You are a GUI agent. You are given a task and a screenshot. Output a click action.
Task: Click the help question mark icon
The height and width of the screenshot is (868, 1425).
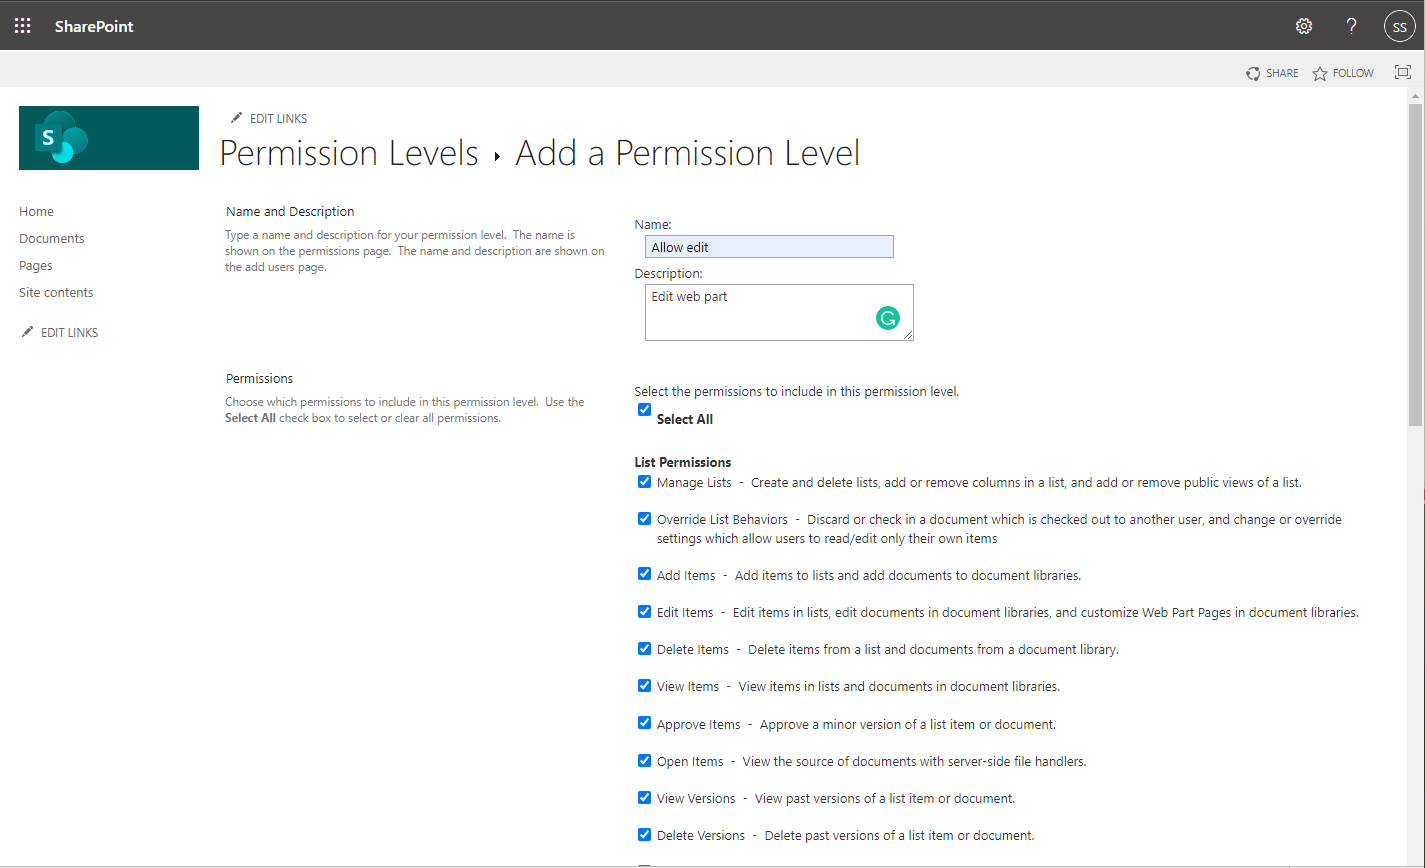[1351, 26]
